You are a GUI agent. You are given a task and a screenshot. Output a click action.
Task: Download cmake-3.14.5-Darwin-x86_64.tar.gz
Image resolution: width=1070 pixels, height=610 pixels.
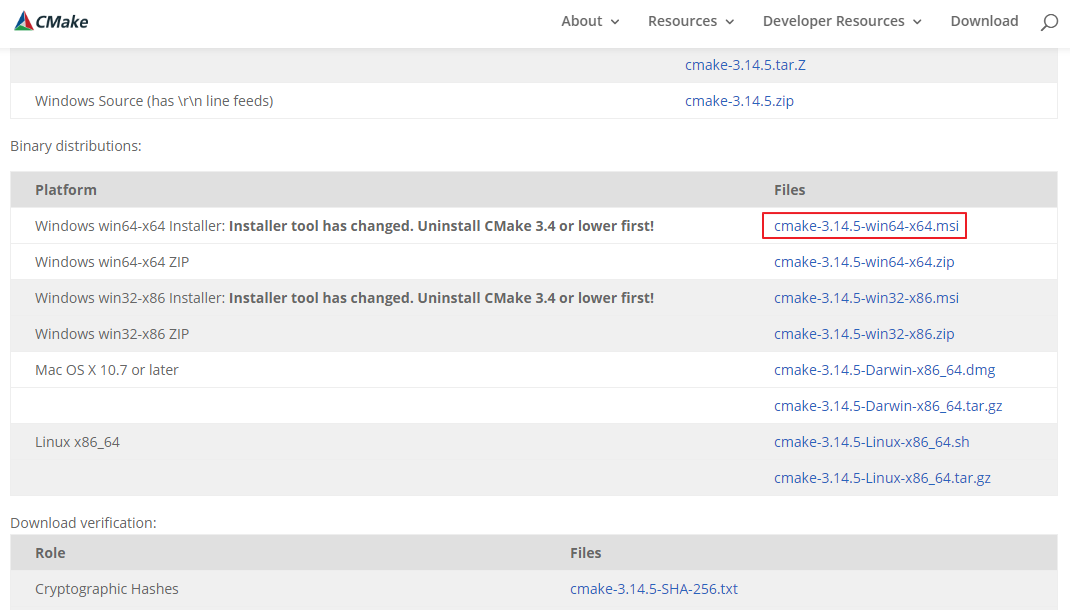[x=888, y=406]
